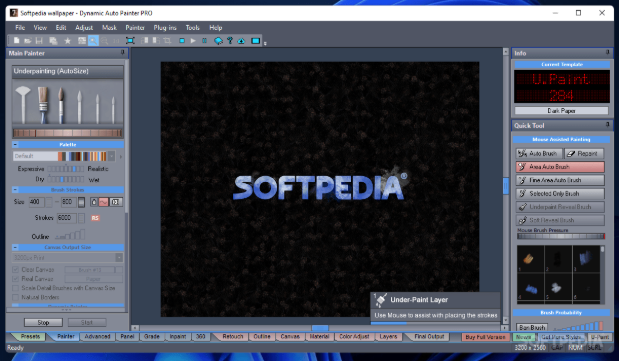Screen dimensions: 619x361
Task: Switch to the Color Adjust tab
Action: coord(354,337)
